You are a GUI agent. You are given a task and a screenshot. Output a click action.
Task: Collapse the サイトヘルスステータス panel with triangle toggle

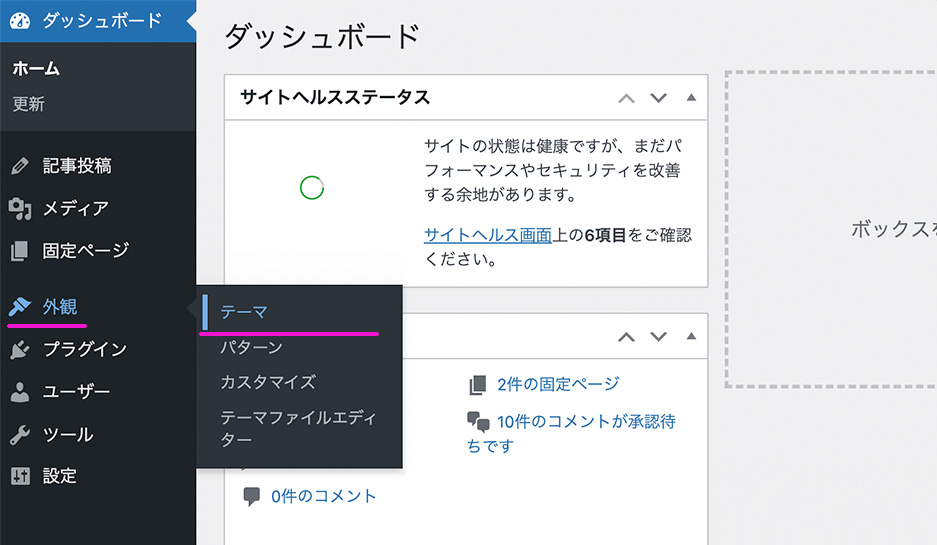click(x=690, y=98)
